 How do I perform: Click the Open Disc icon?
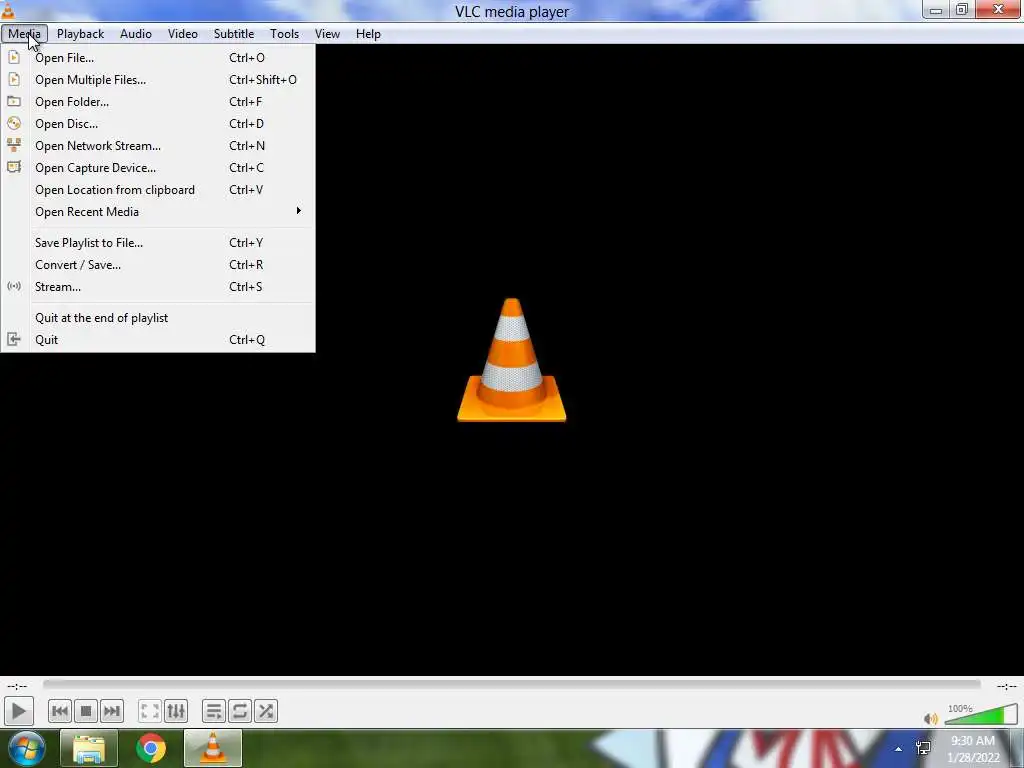[x=14, y=123]
